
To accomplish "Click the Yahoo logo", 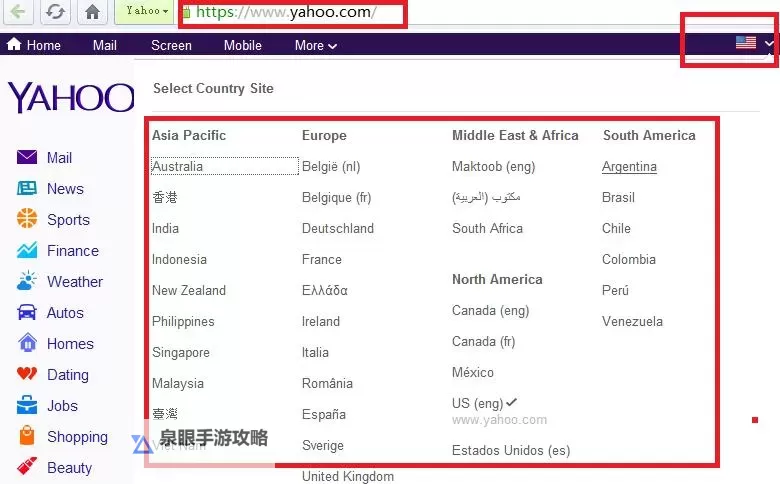I will click(71, 97).
